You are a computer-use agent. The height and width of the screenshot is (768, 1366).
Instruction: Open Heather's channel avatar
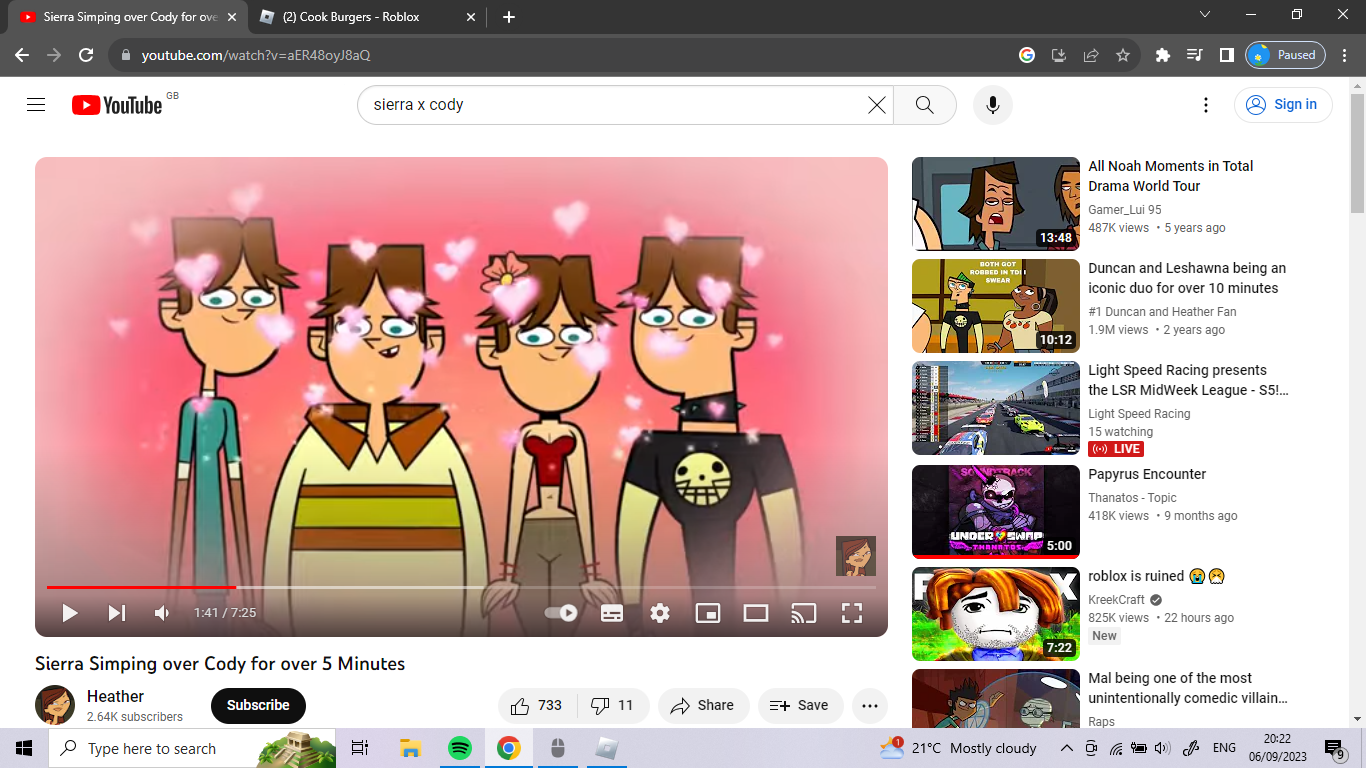tap(55, 705)
